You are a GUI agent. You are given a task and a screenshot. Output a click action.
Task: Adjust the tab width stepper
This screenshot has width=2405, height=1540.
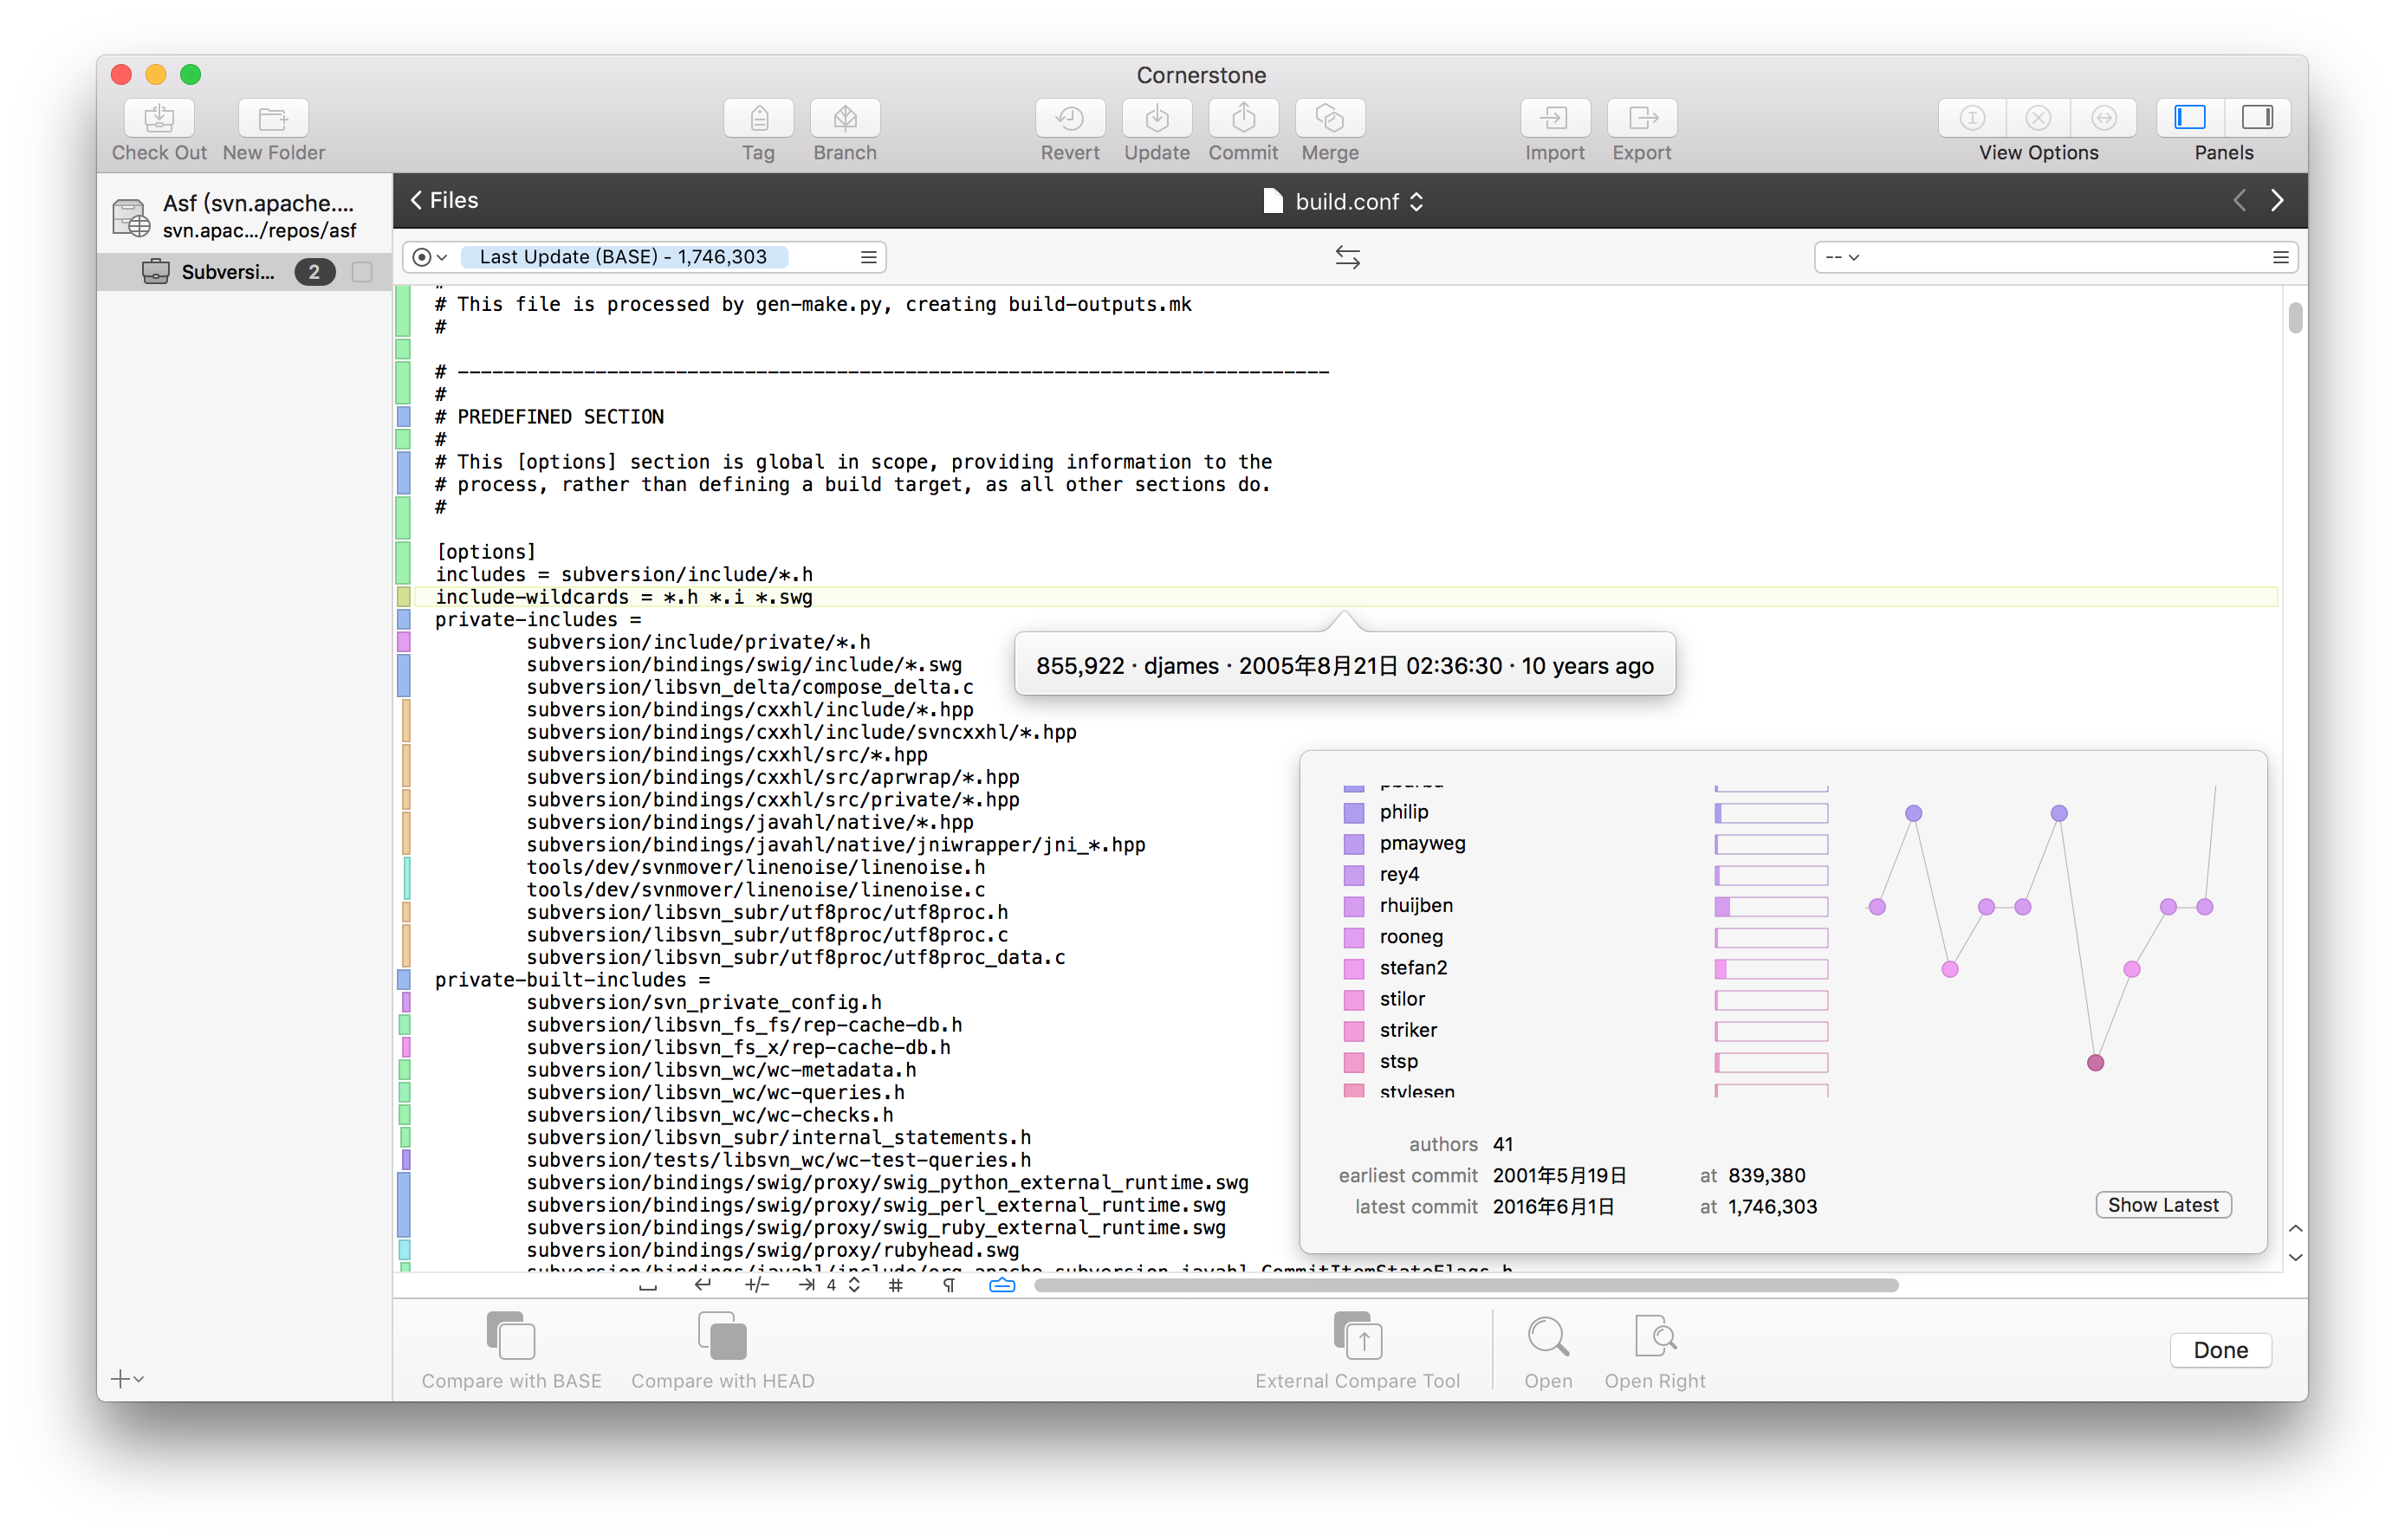tap(854, 1285)
